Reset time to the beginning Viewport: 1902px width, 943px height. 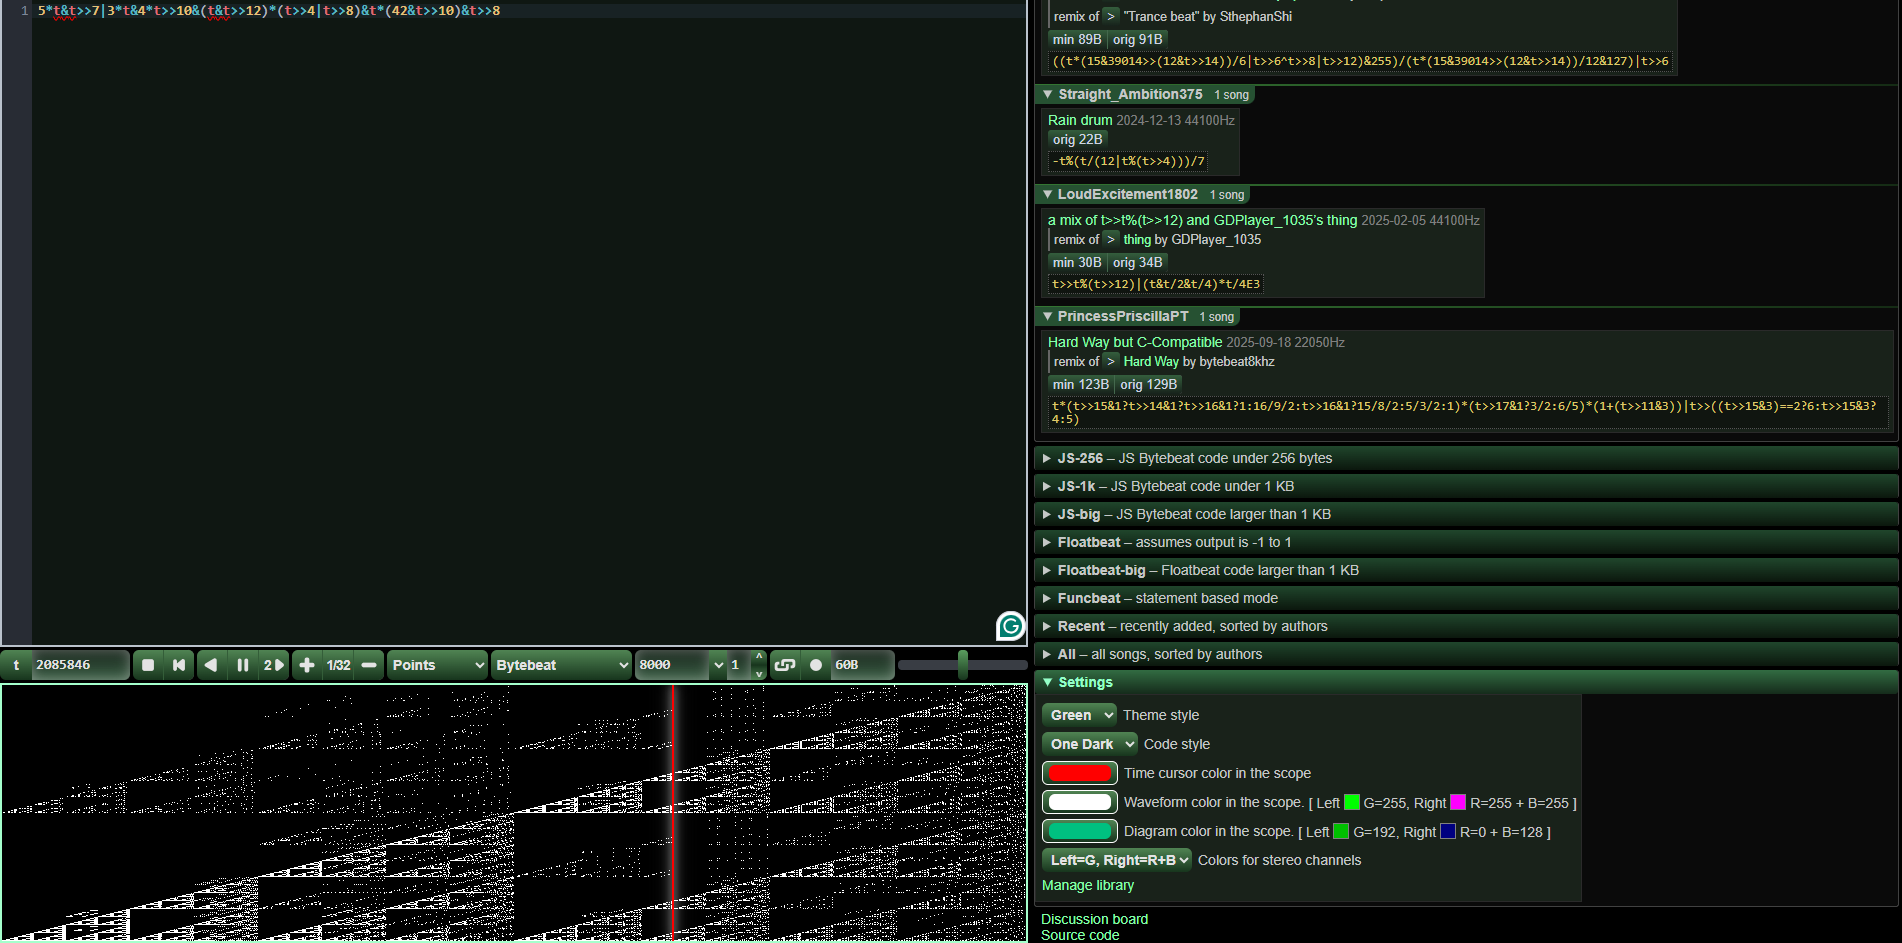click(179, 665)
